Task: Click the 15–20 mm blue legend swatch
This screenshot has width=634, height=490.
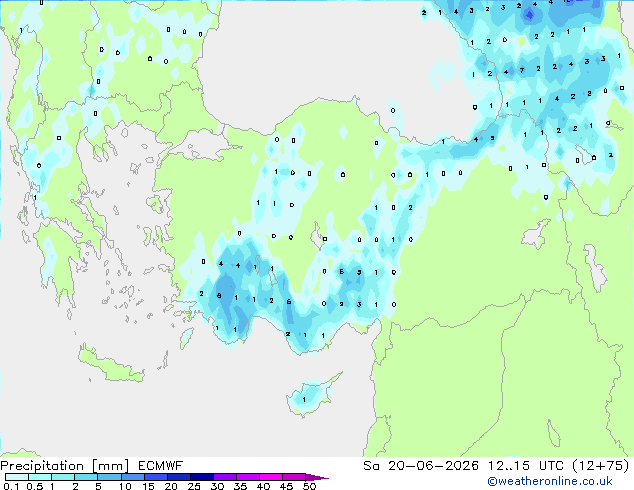Action: (155, 477)
